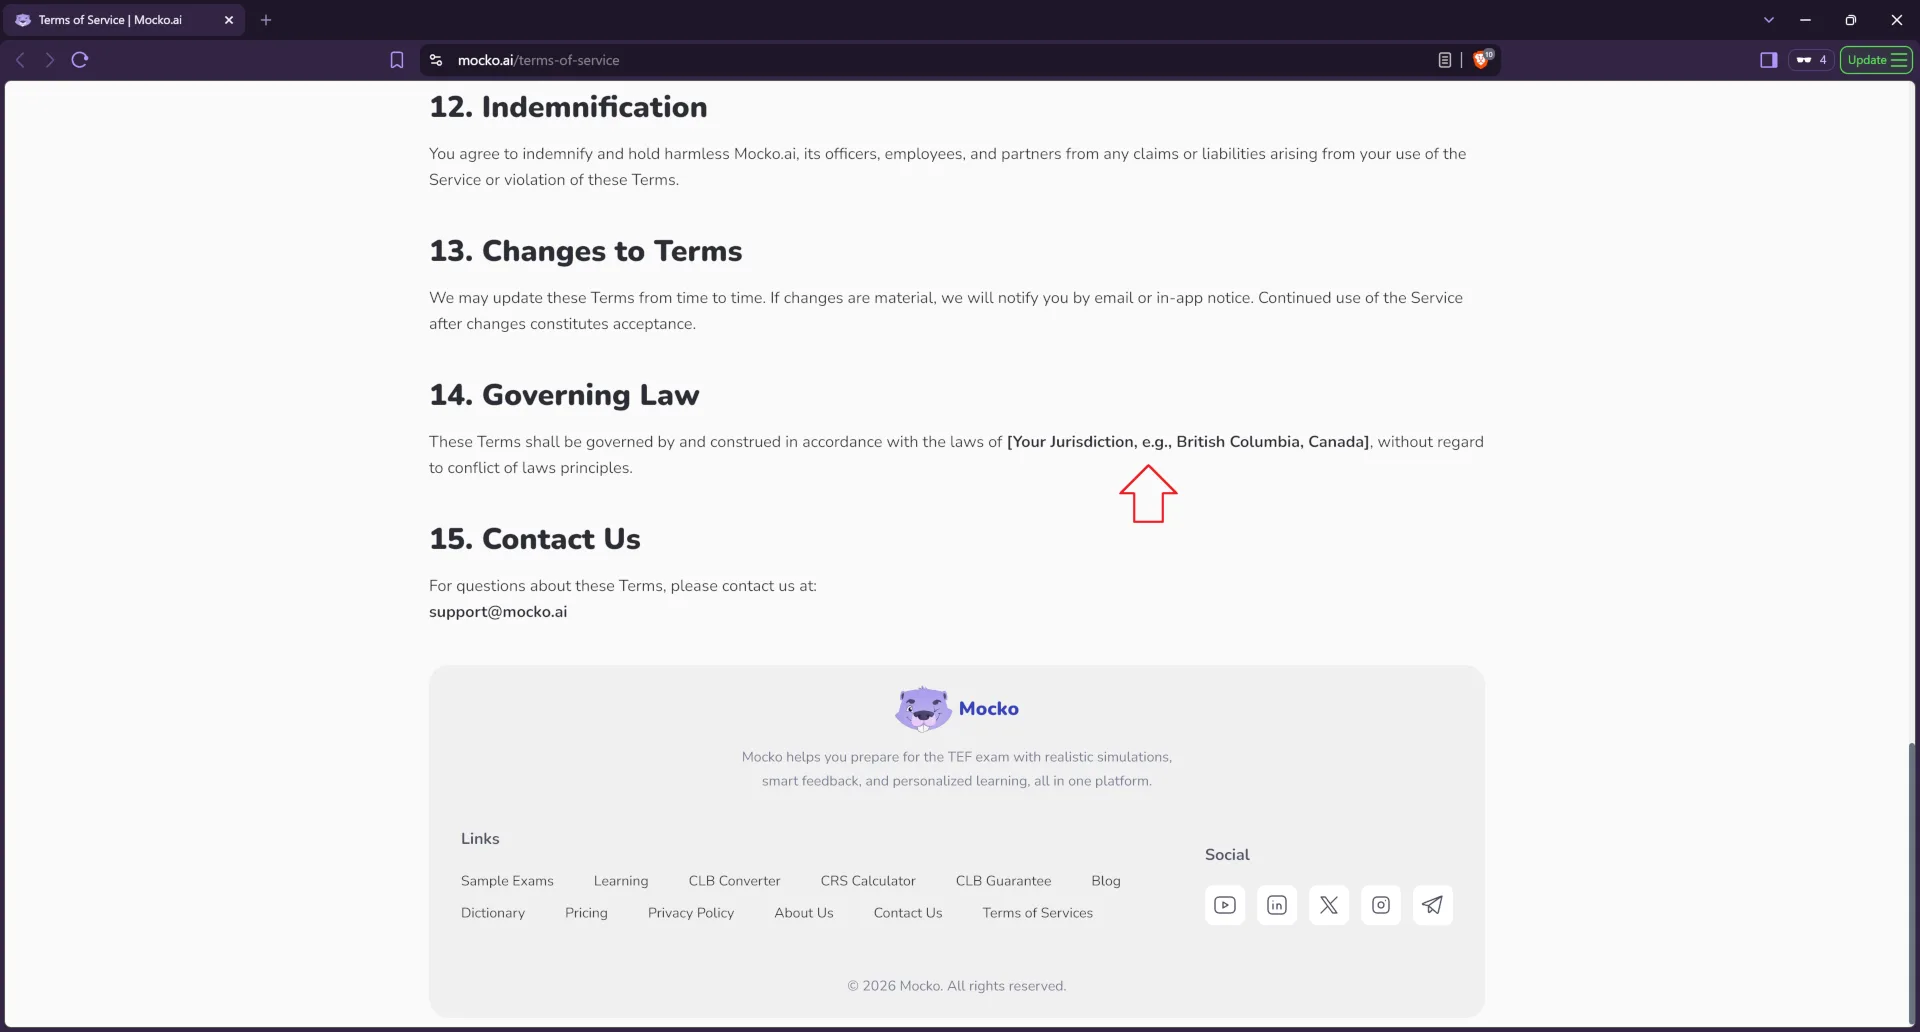View site information icon beside URL
This screenshot has height=1032, width=1920.
(436, 60)
